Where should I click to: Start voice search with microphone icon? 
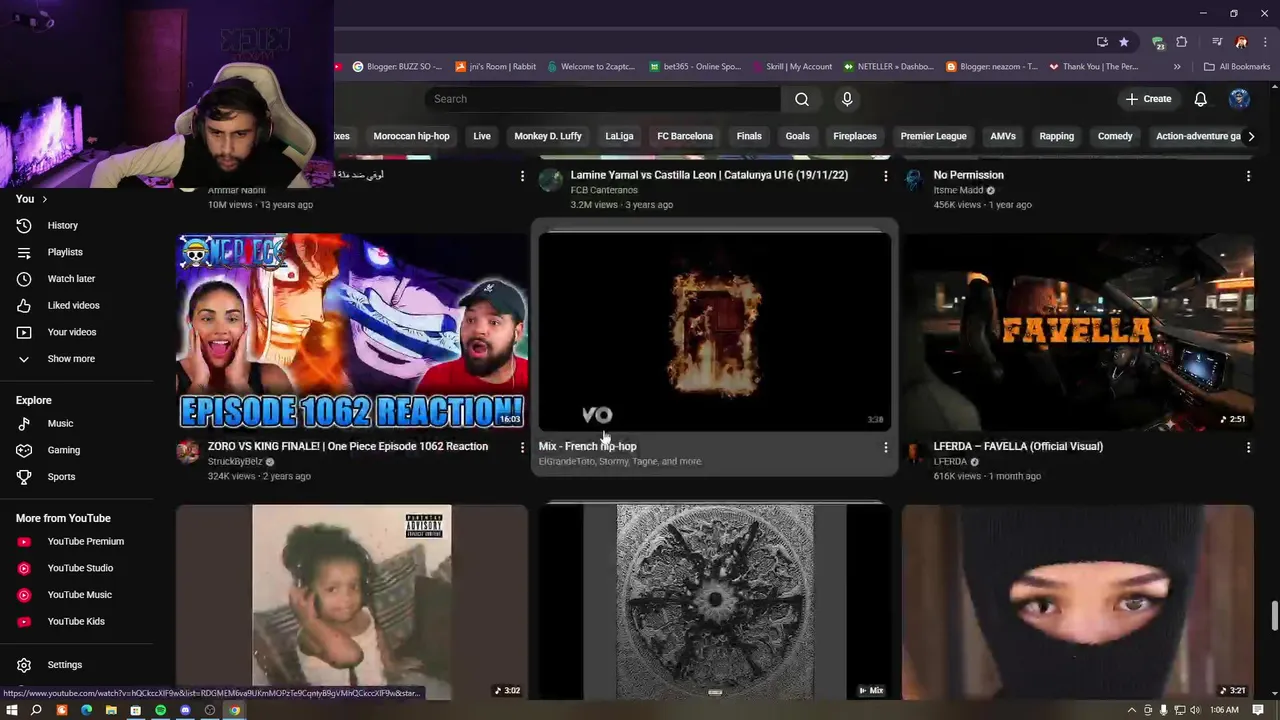(x=847, y=99)
